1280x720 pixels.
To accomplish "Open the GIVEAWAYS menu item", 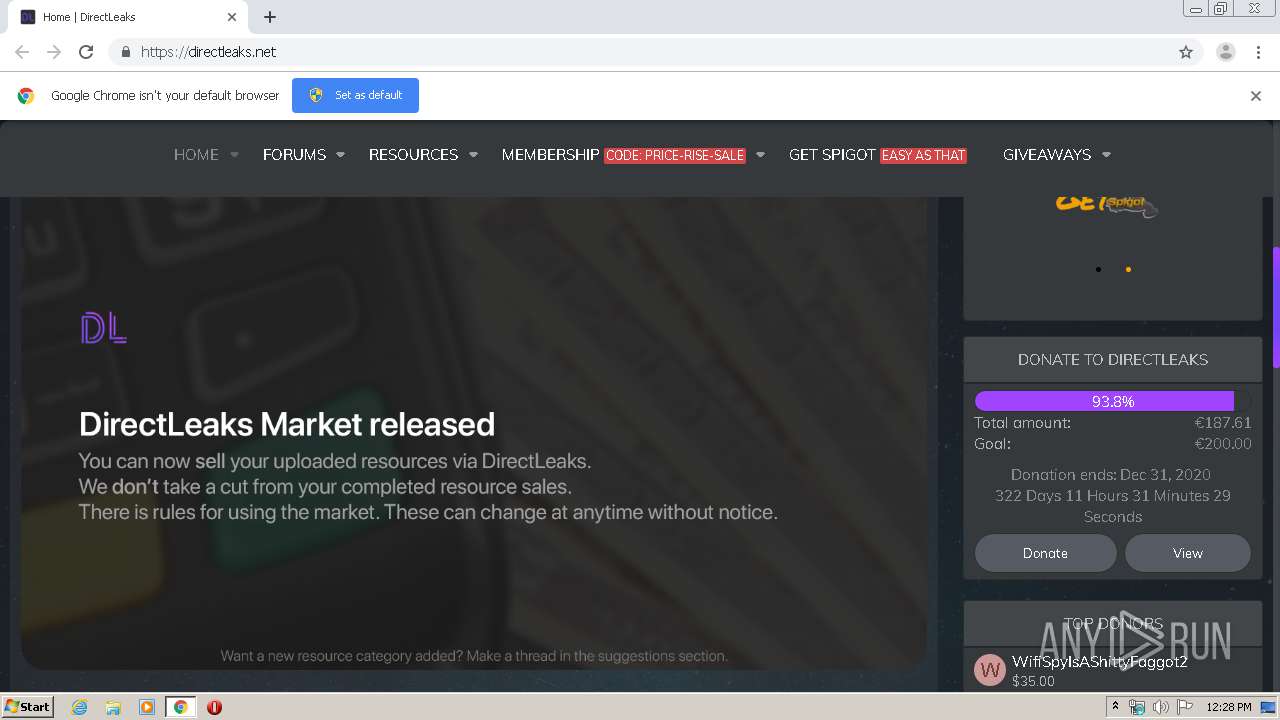I will pyautogui.click(x=1047, y=155).
